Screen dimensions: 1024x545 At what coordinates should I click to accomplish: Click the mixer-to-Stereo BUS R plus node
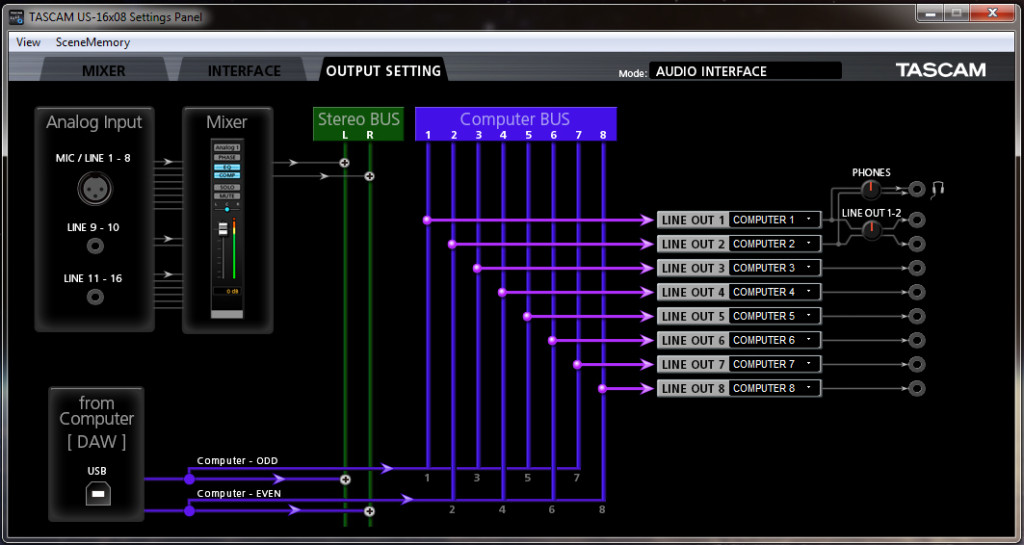coord(370,176)
